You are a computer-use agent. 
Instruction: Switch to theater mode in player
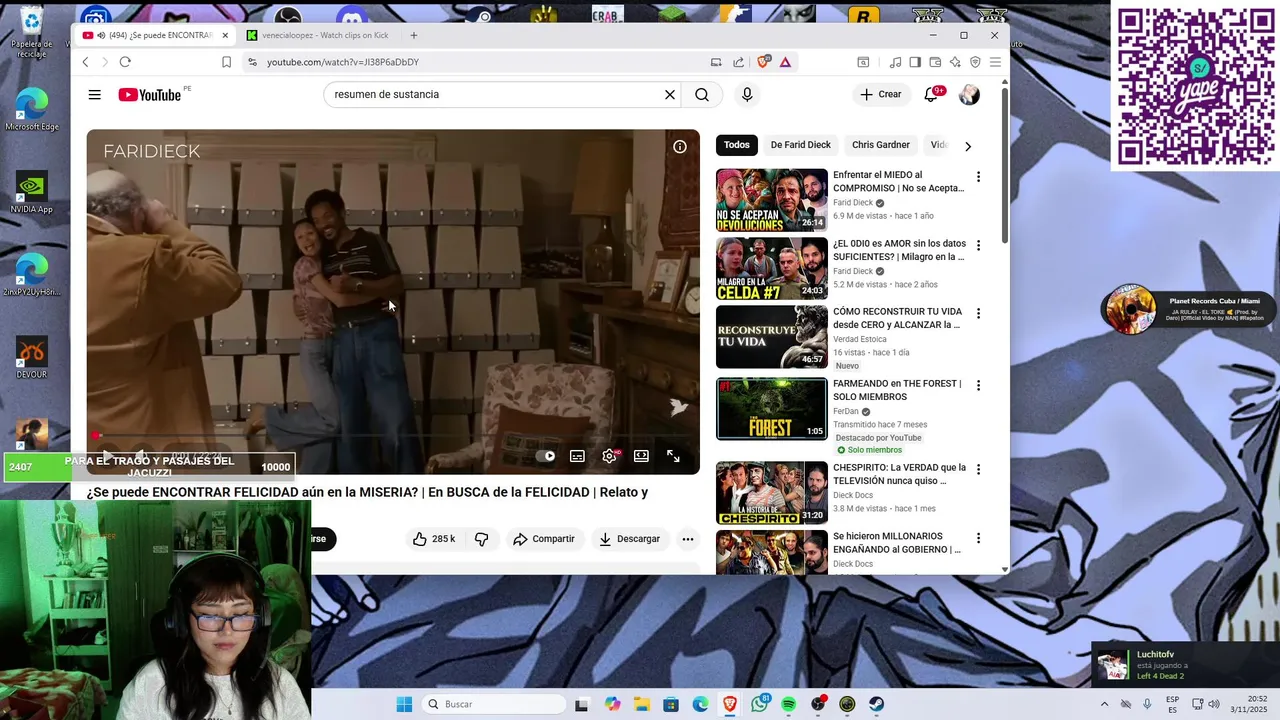pos(641,456)
